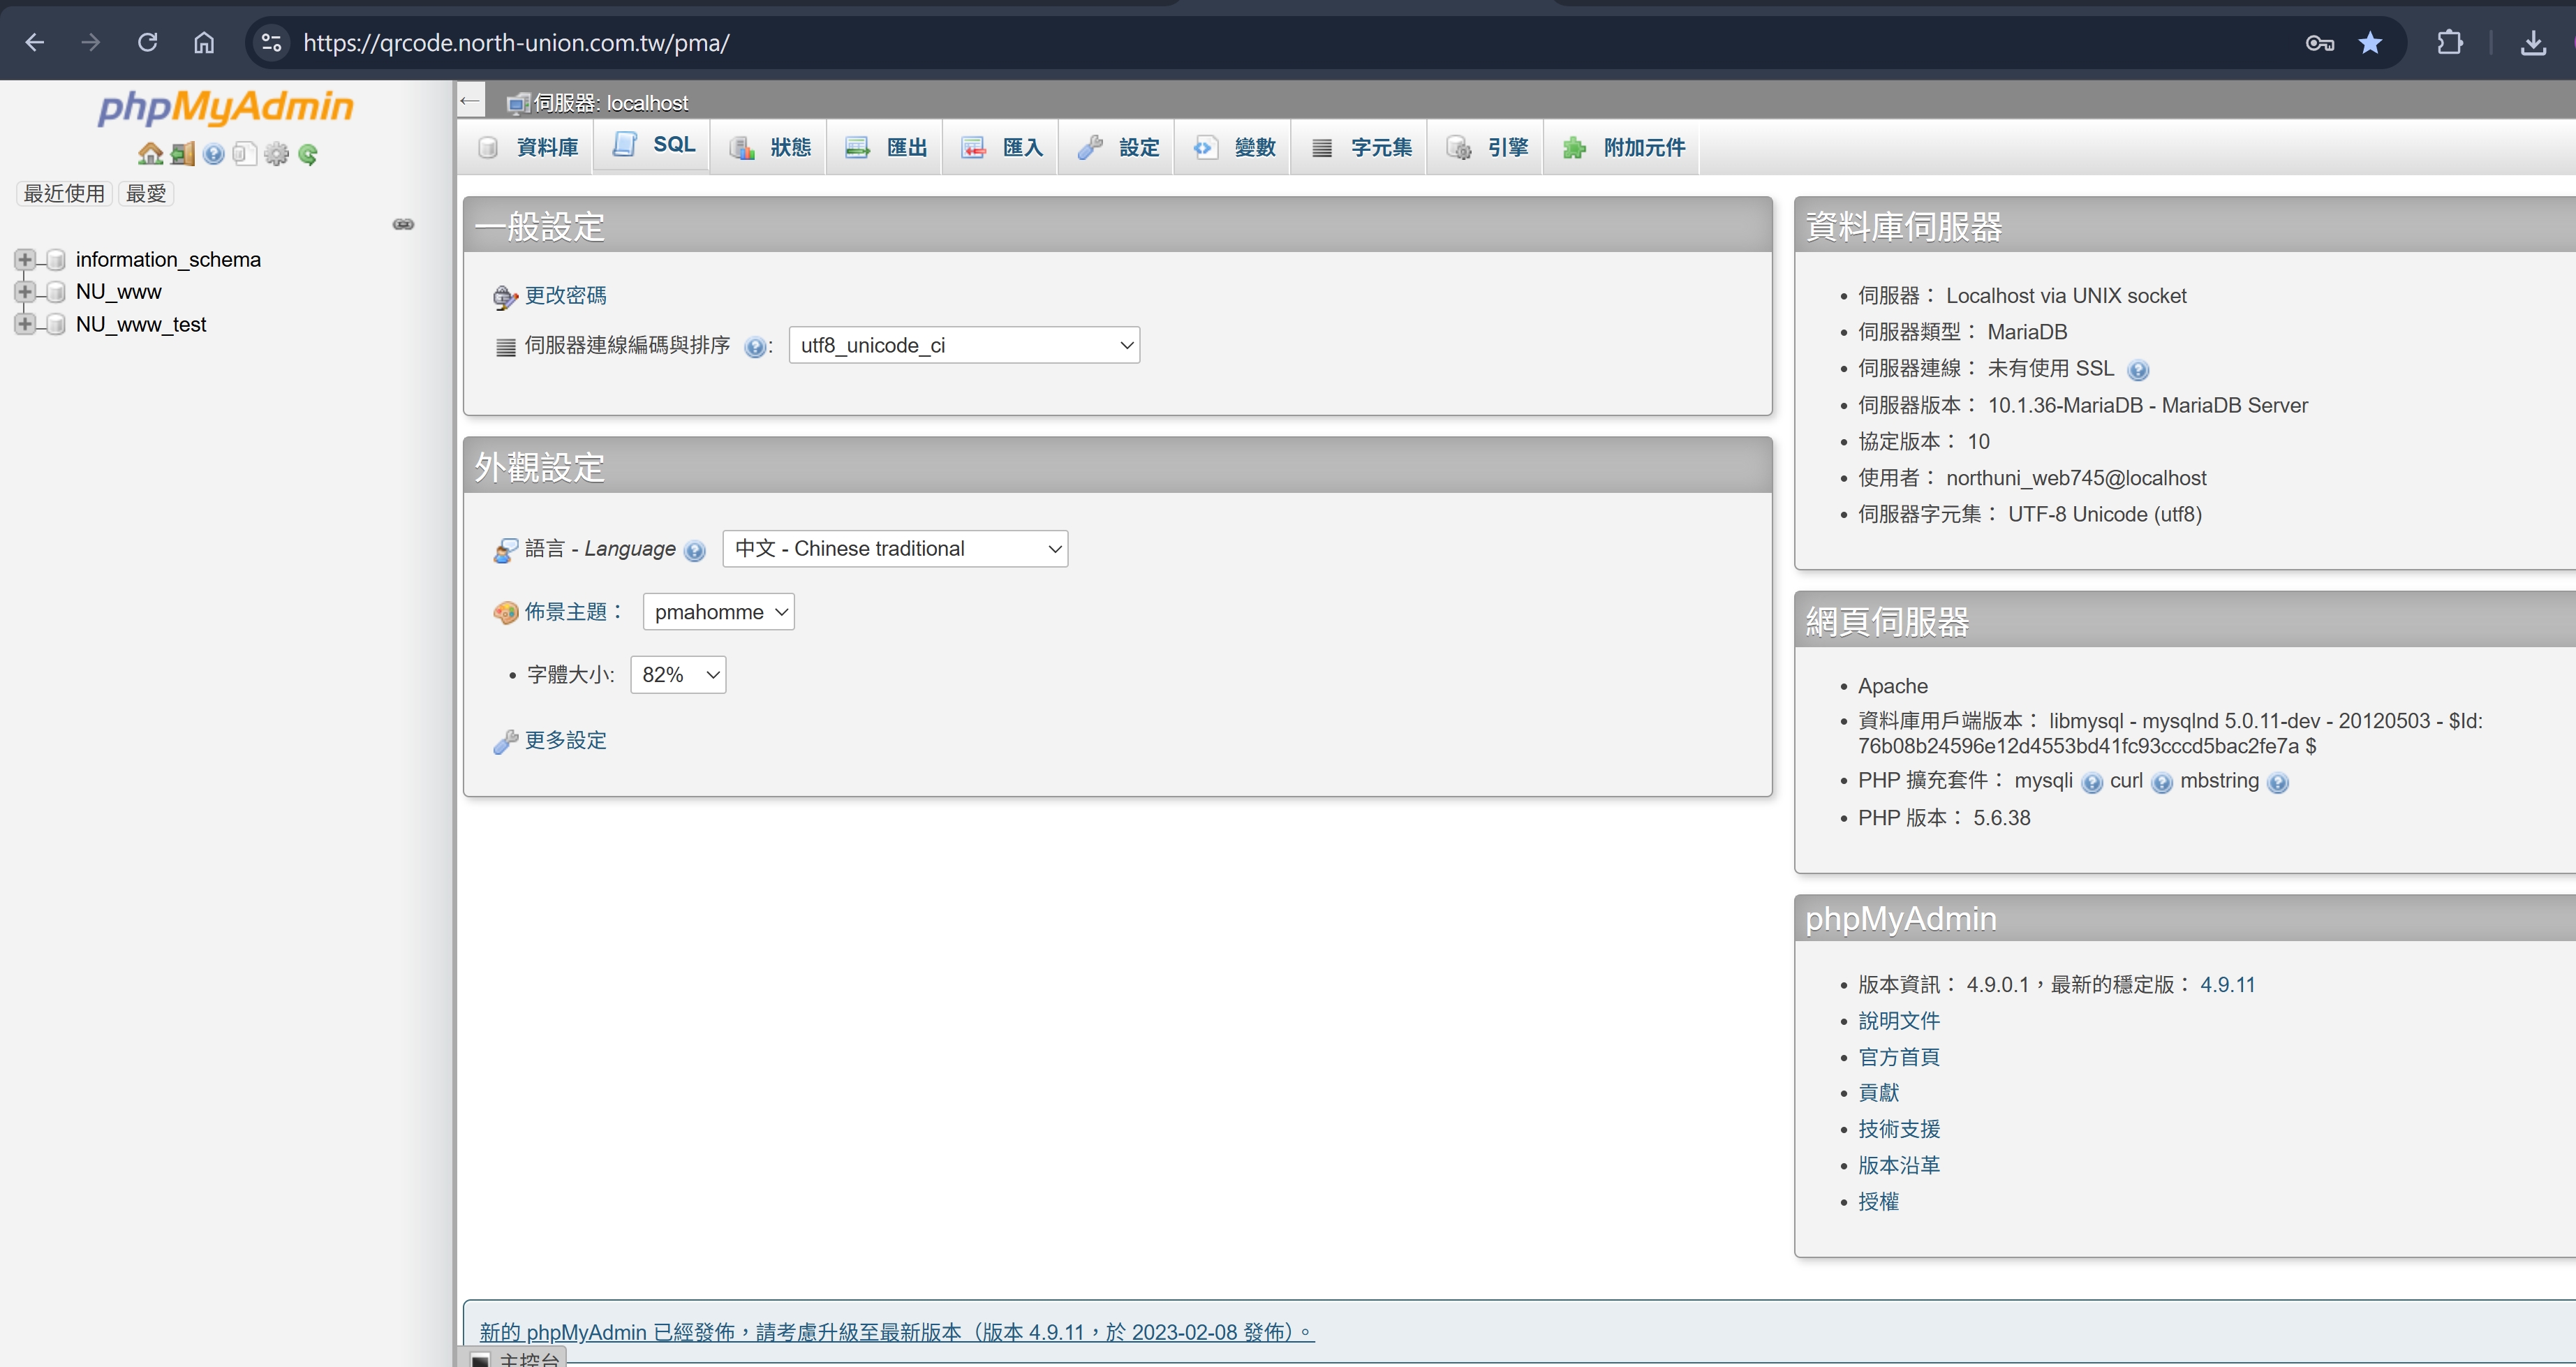Open the 匯入 import tab
This screenshot has height=1367, width=2576.
coord(1001,148)
